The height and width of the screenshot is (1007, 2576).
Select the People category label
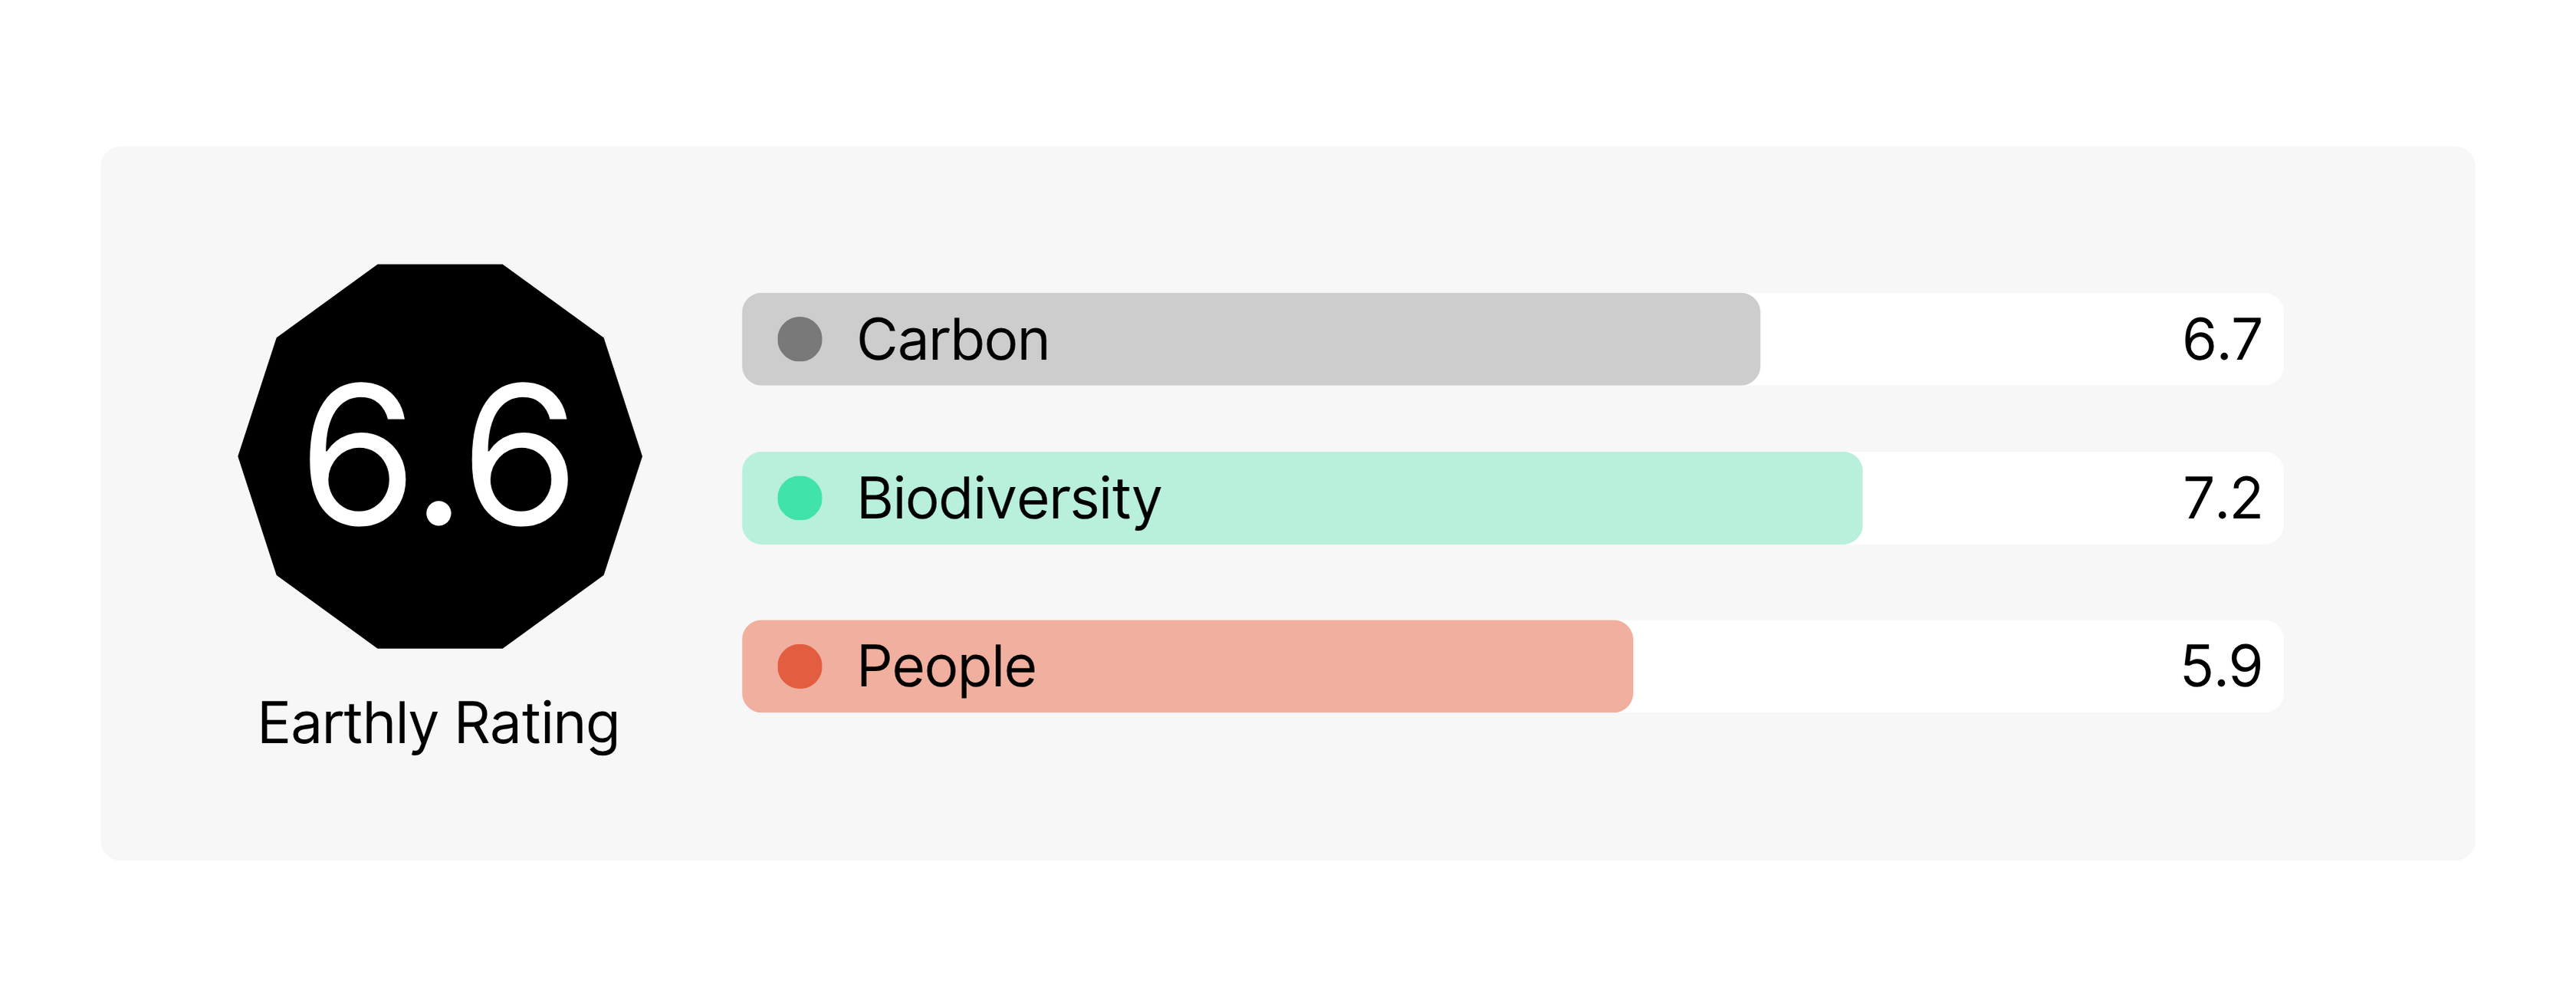(946, 666)
